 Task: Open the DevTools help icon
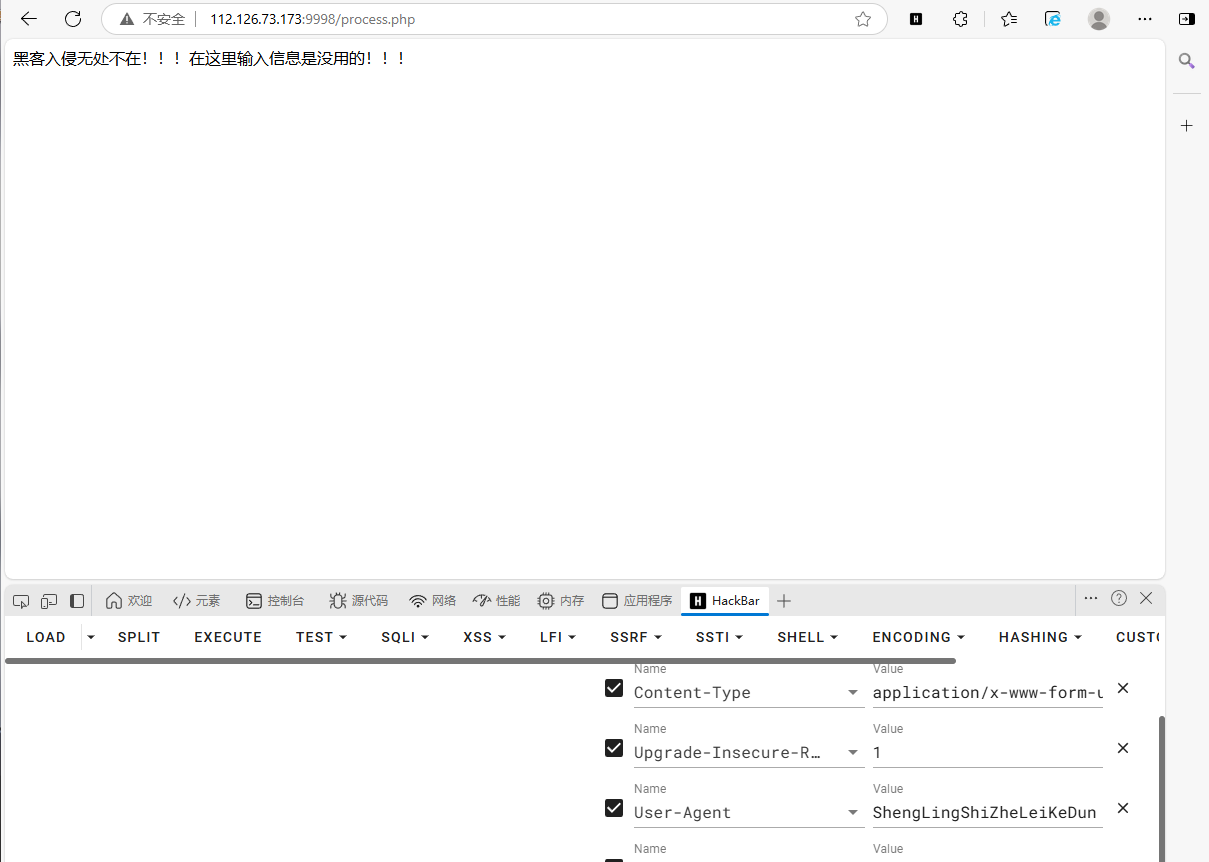(1119, 598)
